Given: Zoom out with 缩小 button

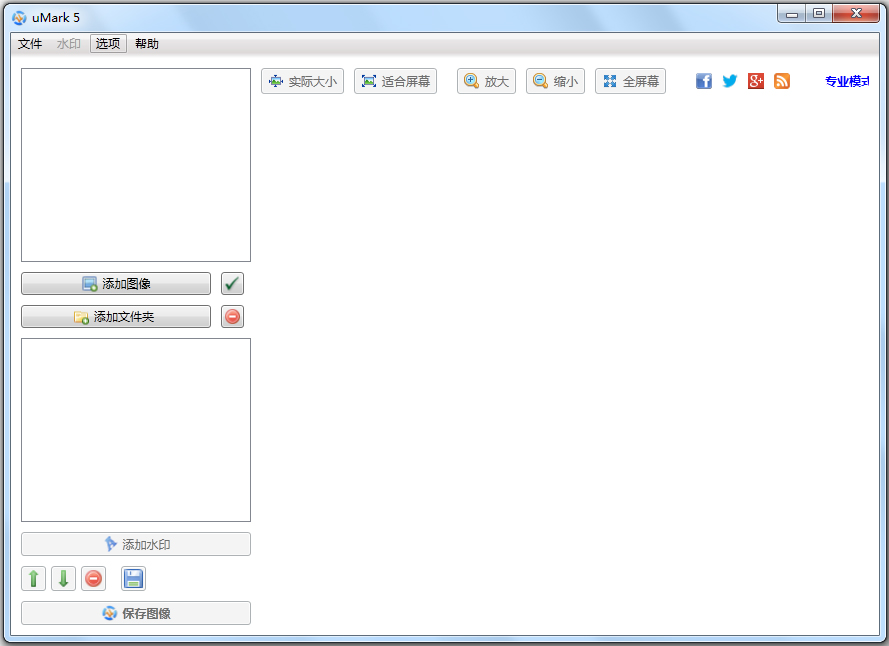Looking at the screenshot, I should coord(556,81).
